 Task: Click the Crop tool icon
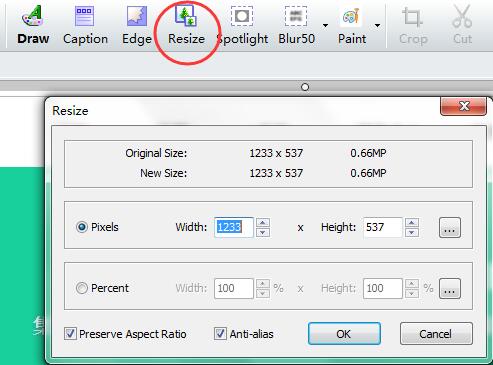pos(412,17)
